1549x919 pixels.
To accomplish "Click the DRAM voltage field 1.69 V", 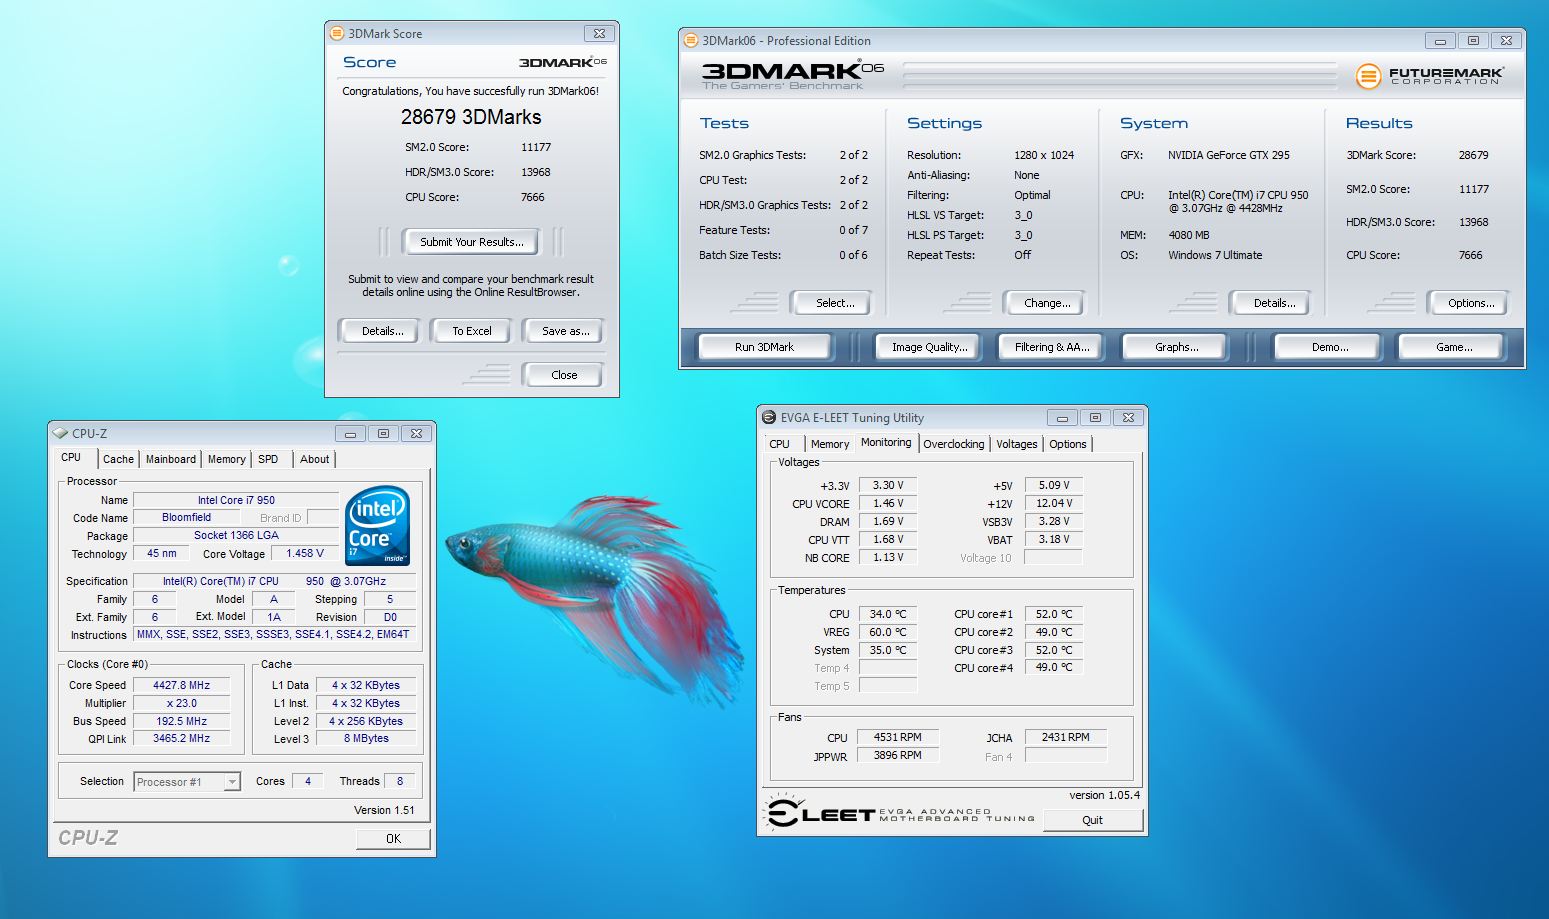I will (x=888, y=521).
